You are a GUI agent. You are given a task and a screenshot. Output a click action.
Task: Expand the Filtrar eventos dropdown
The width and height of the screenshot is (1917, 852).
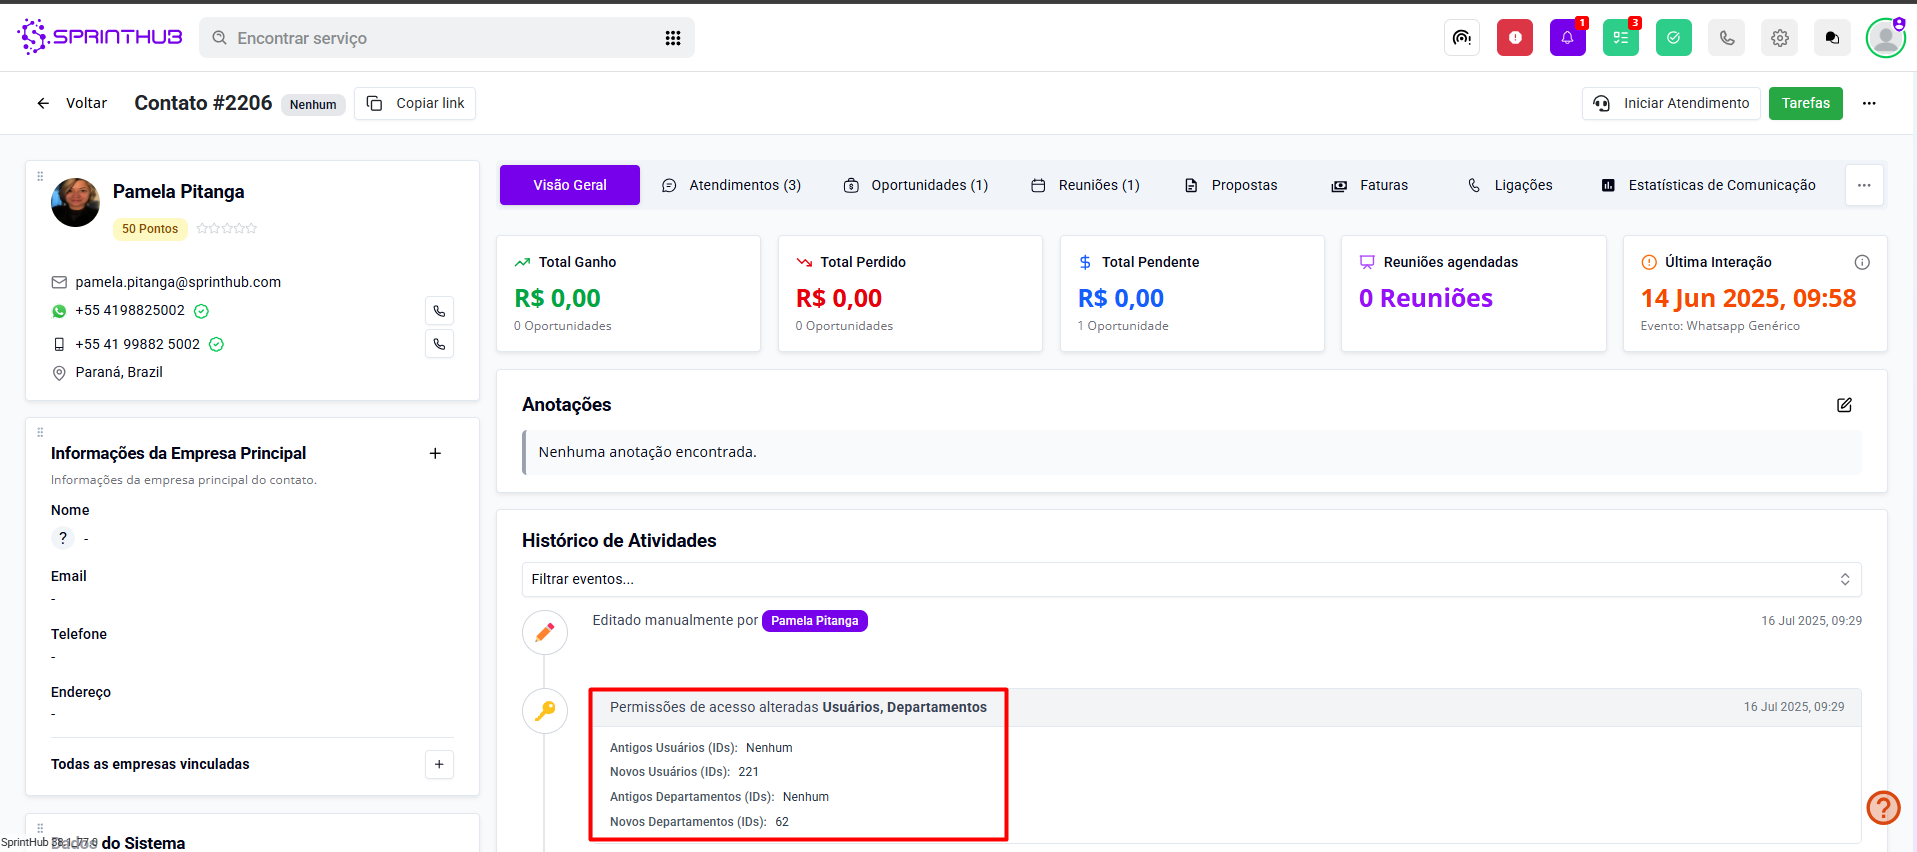[1190, 579]
